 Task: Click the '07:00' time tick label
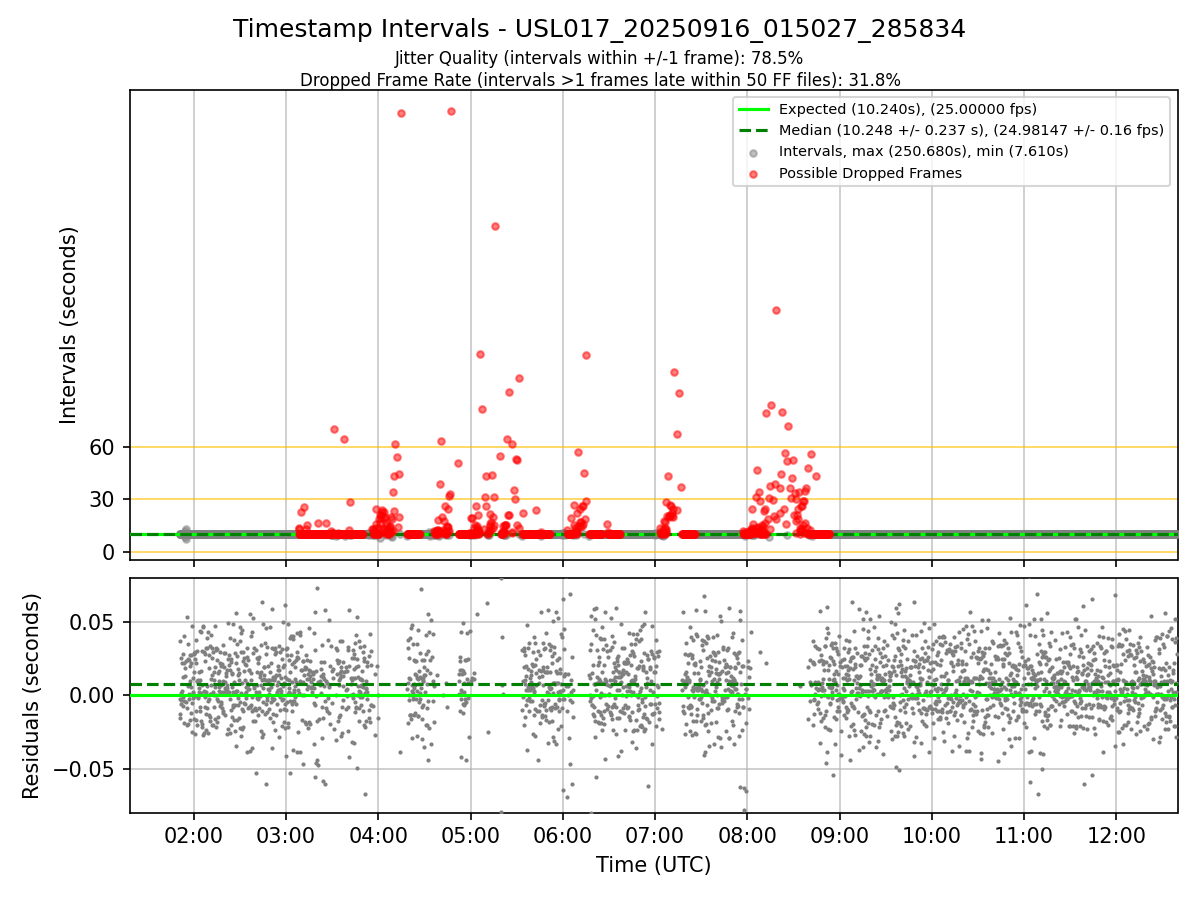[x=655, y=834]
